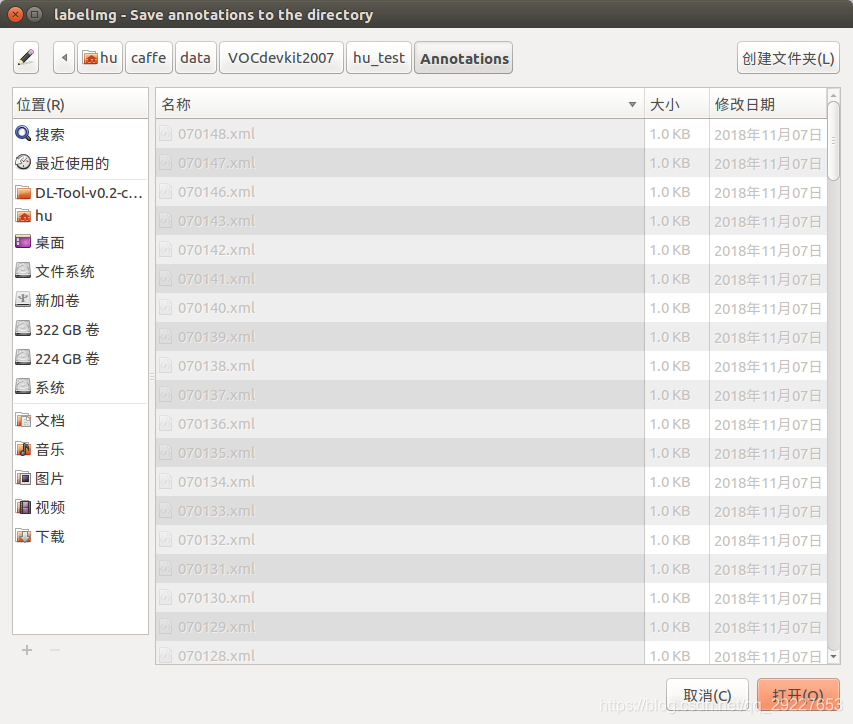Click the scrollbar up arrow
Screen dimensions: 853x724
tap(833, 95)
